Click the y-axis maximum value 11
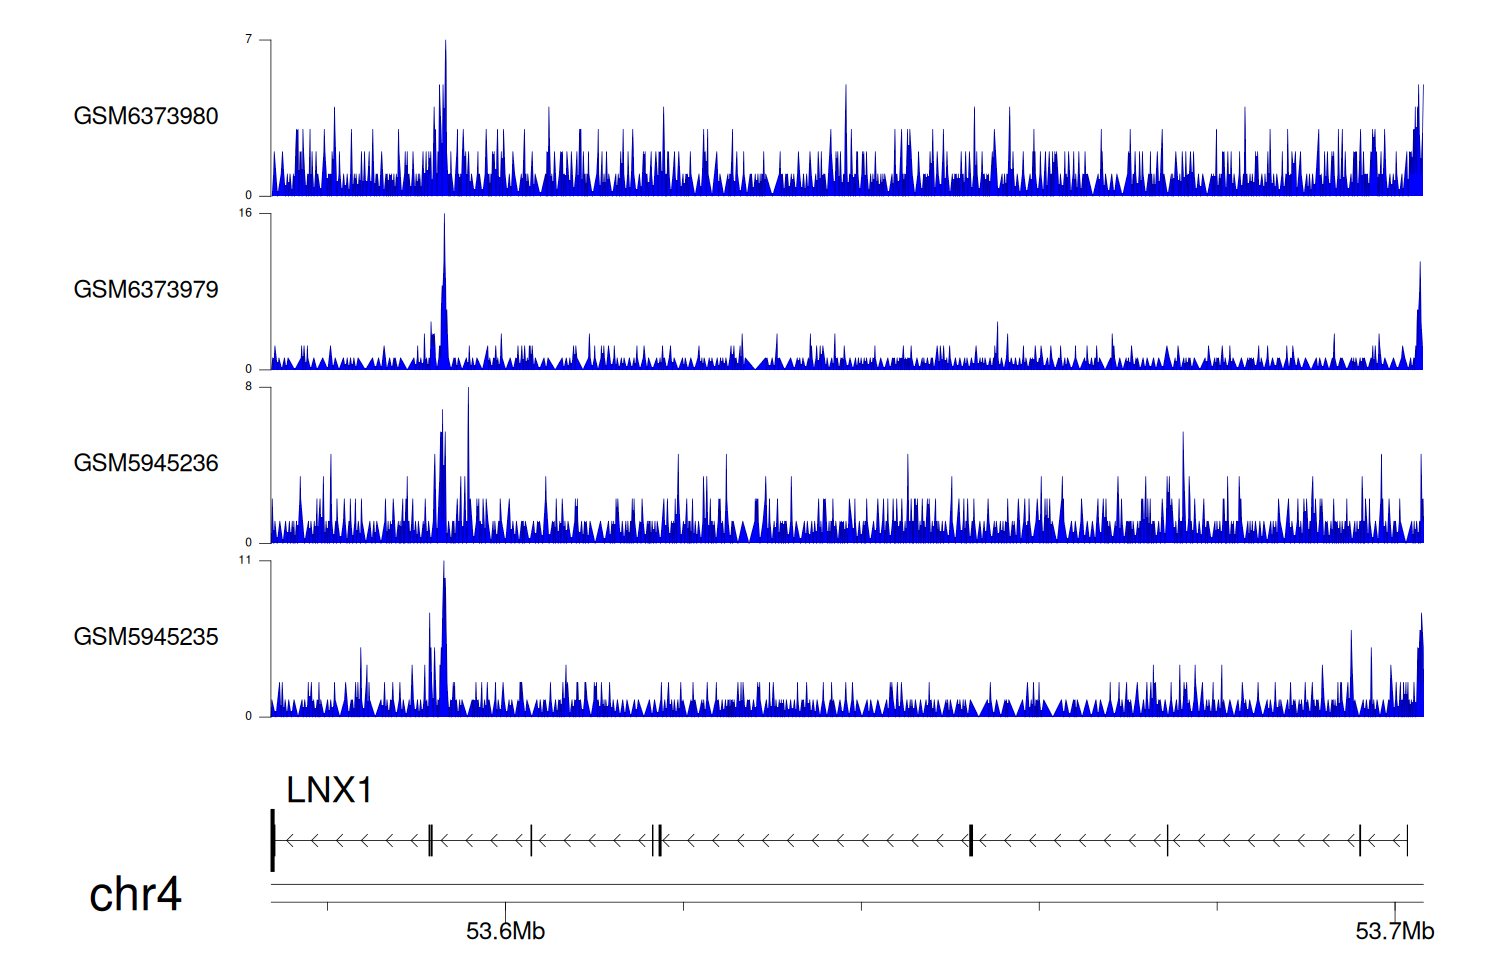 click(246, 560)
